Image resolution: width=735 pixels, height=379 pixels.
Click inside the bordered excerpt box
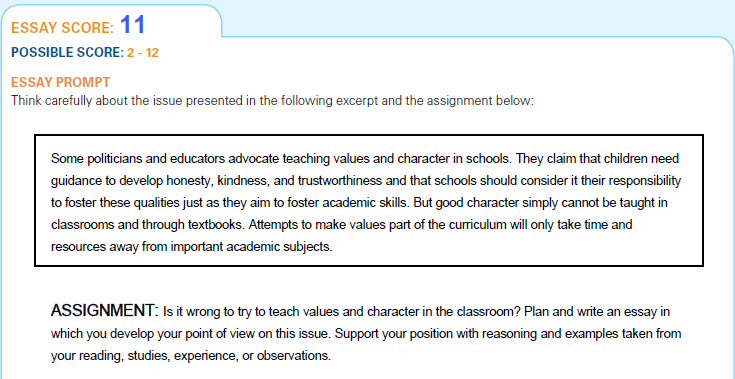tap(368, 201)
